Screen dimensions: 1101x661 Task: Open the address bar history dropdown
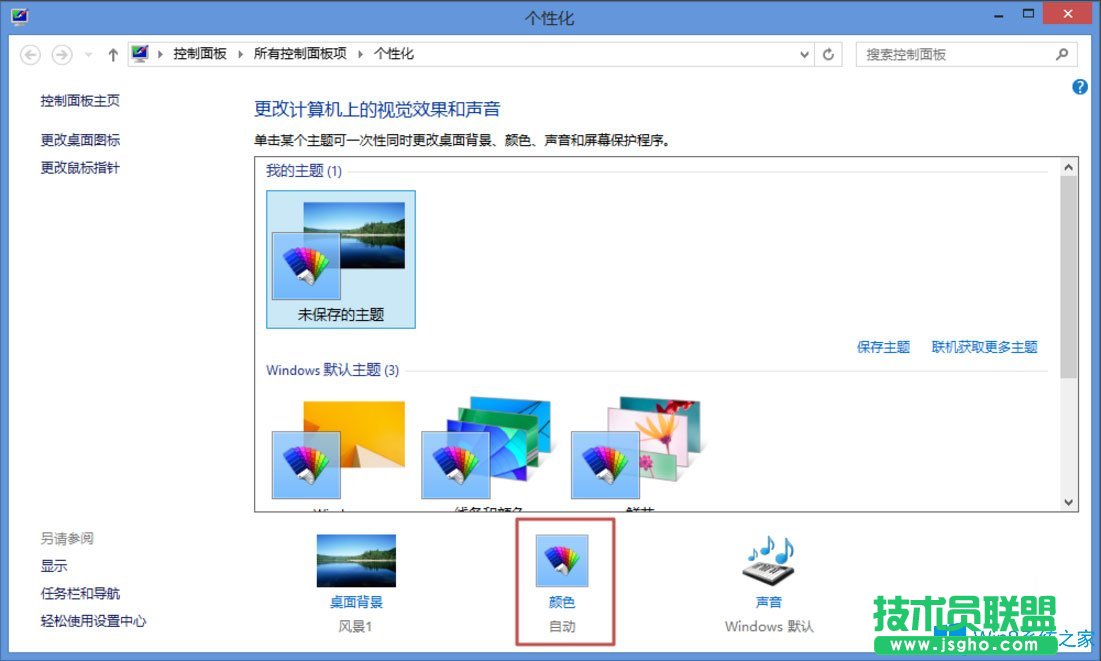(804, 54)
